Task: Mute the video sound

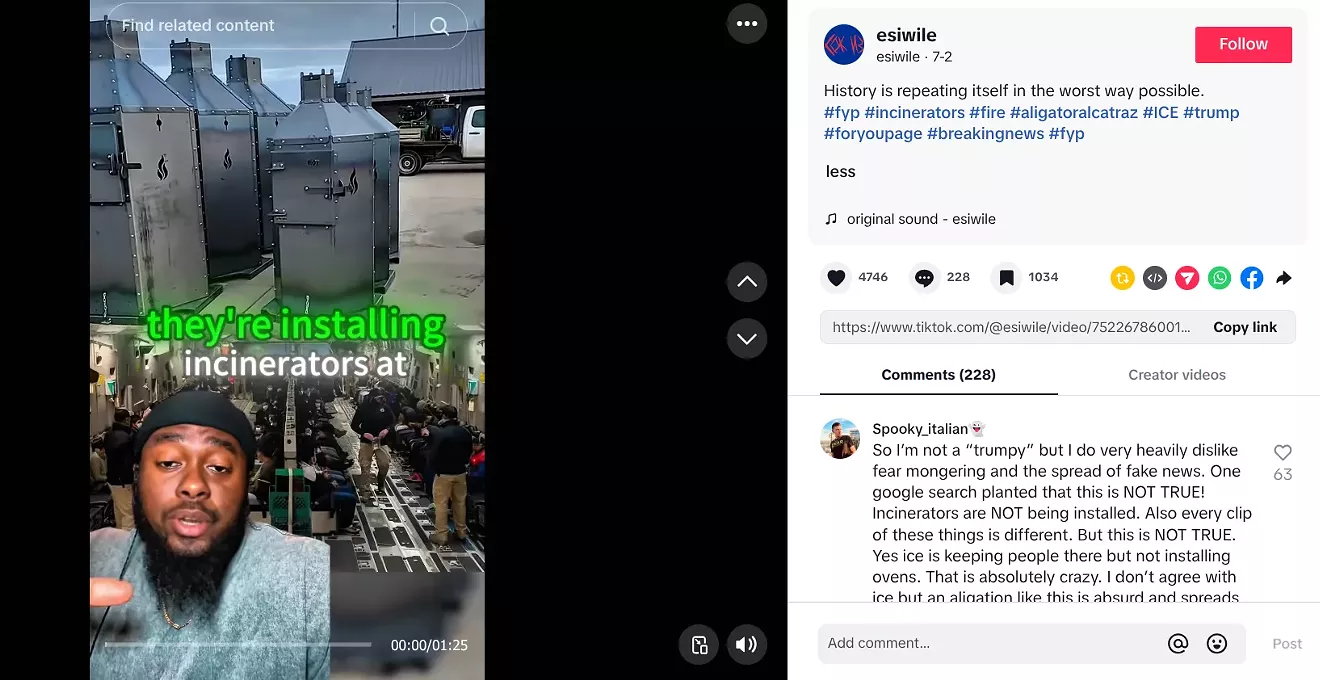Action: tap(746, 644)
